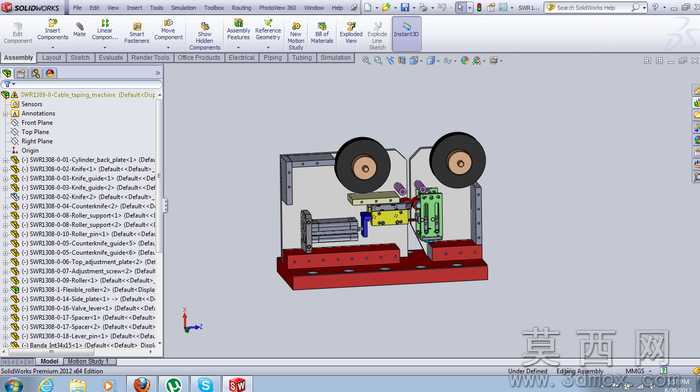This screenshot has height=392, width=700.
Task: Launch Smart Fasteners
Action: point(137,33)
